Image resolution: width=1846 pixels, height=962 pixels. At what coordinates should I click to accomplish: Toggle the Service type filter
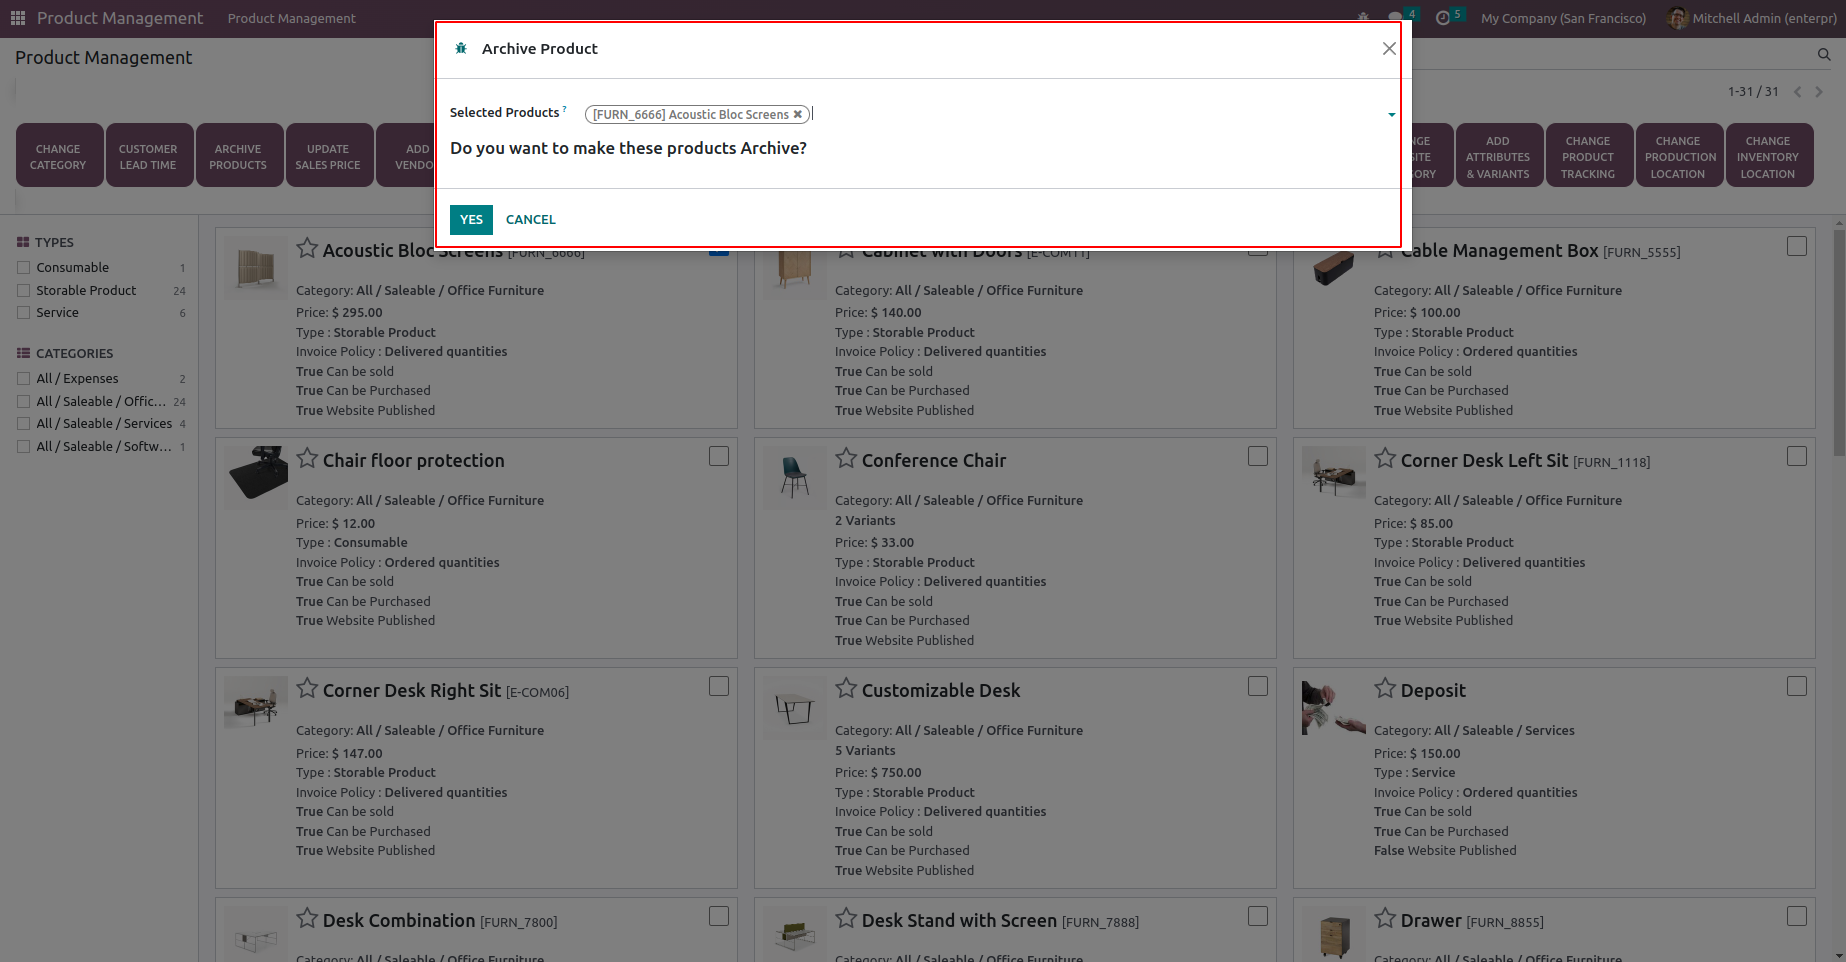point(23,312)
